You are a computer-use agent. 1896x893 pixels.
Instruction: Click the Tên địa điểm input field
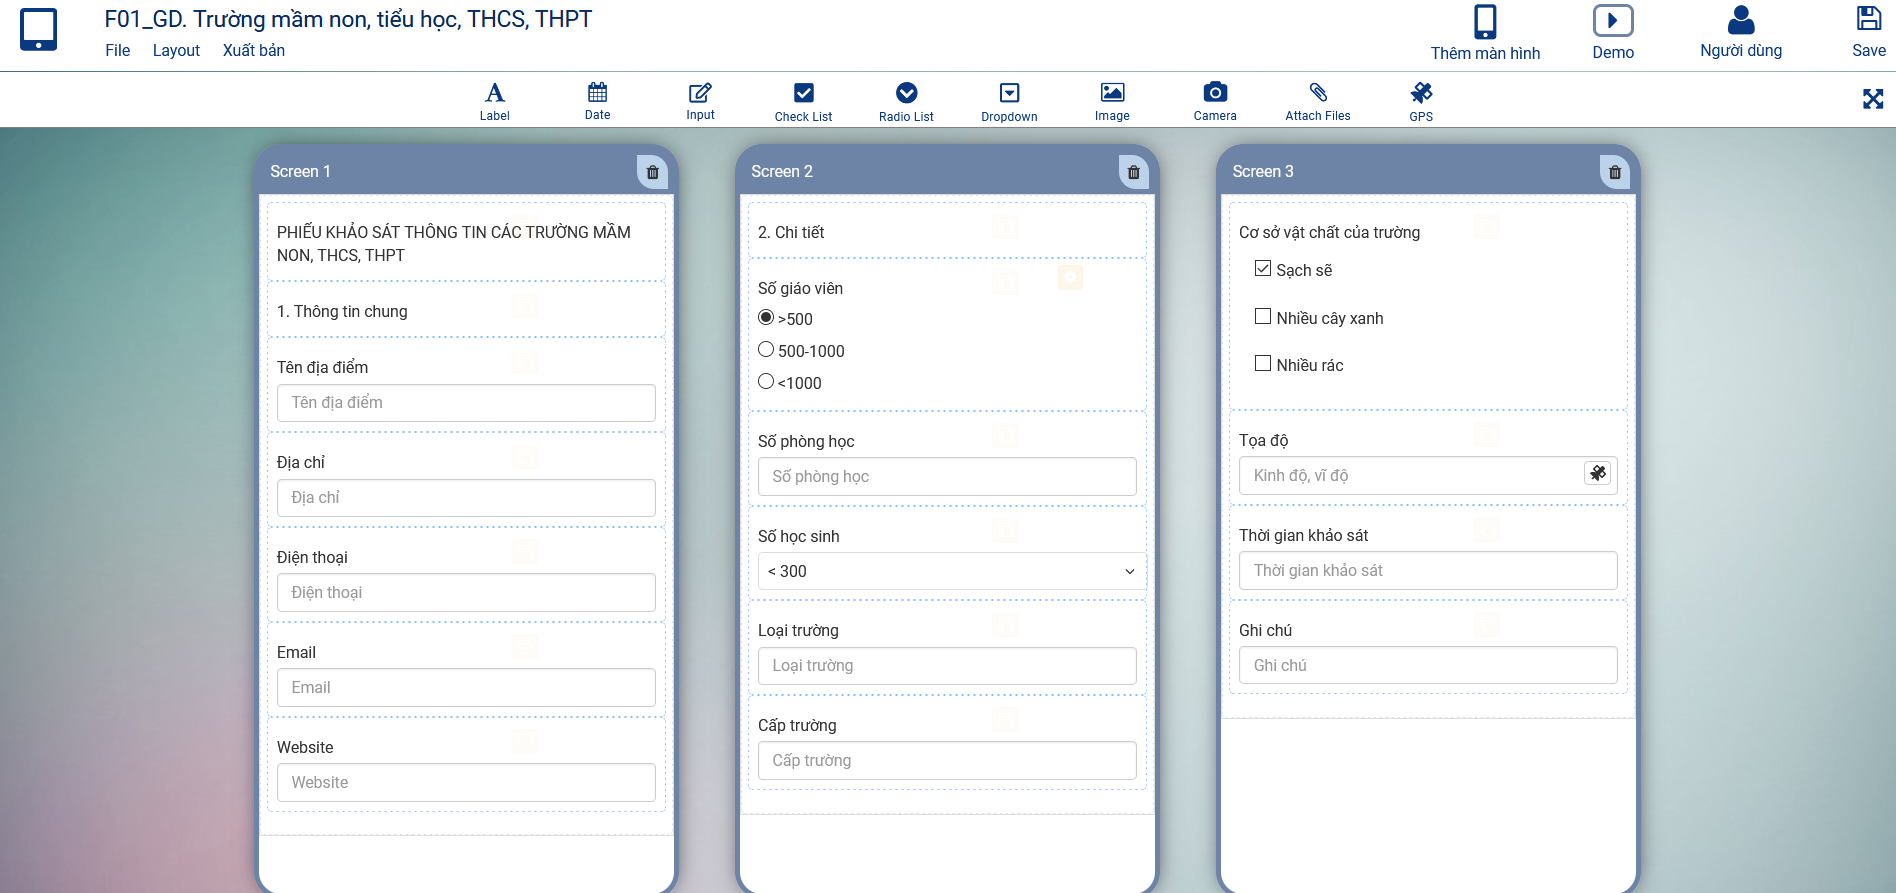(466, 403)
